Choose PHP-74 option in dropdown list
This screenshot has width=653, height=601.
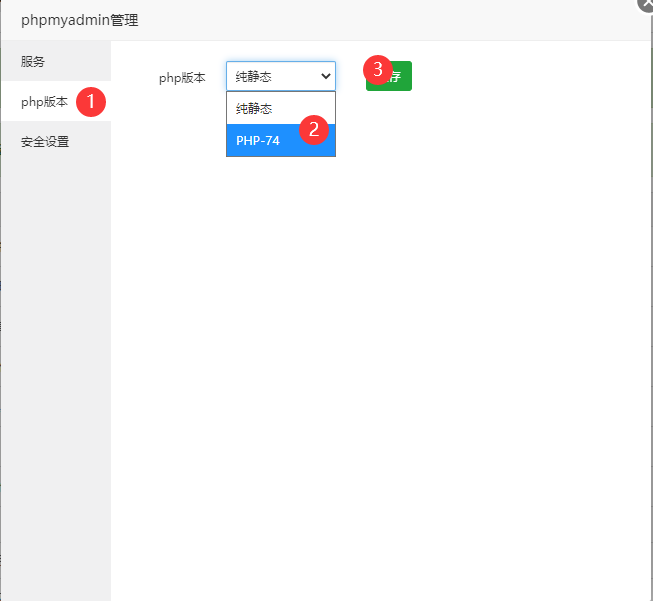pos(281,140)
